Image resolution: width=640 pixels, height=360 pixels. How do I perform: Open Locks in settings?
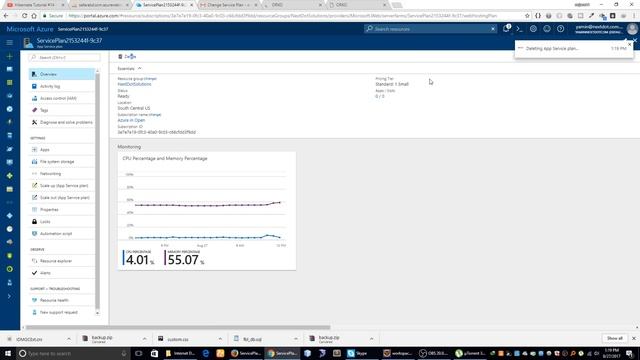click(62, 222)
